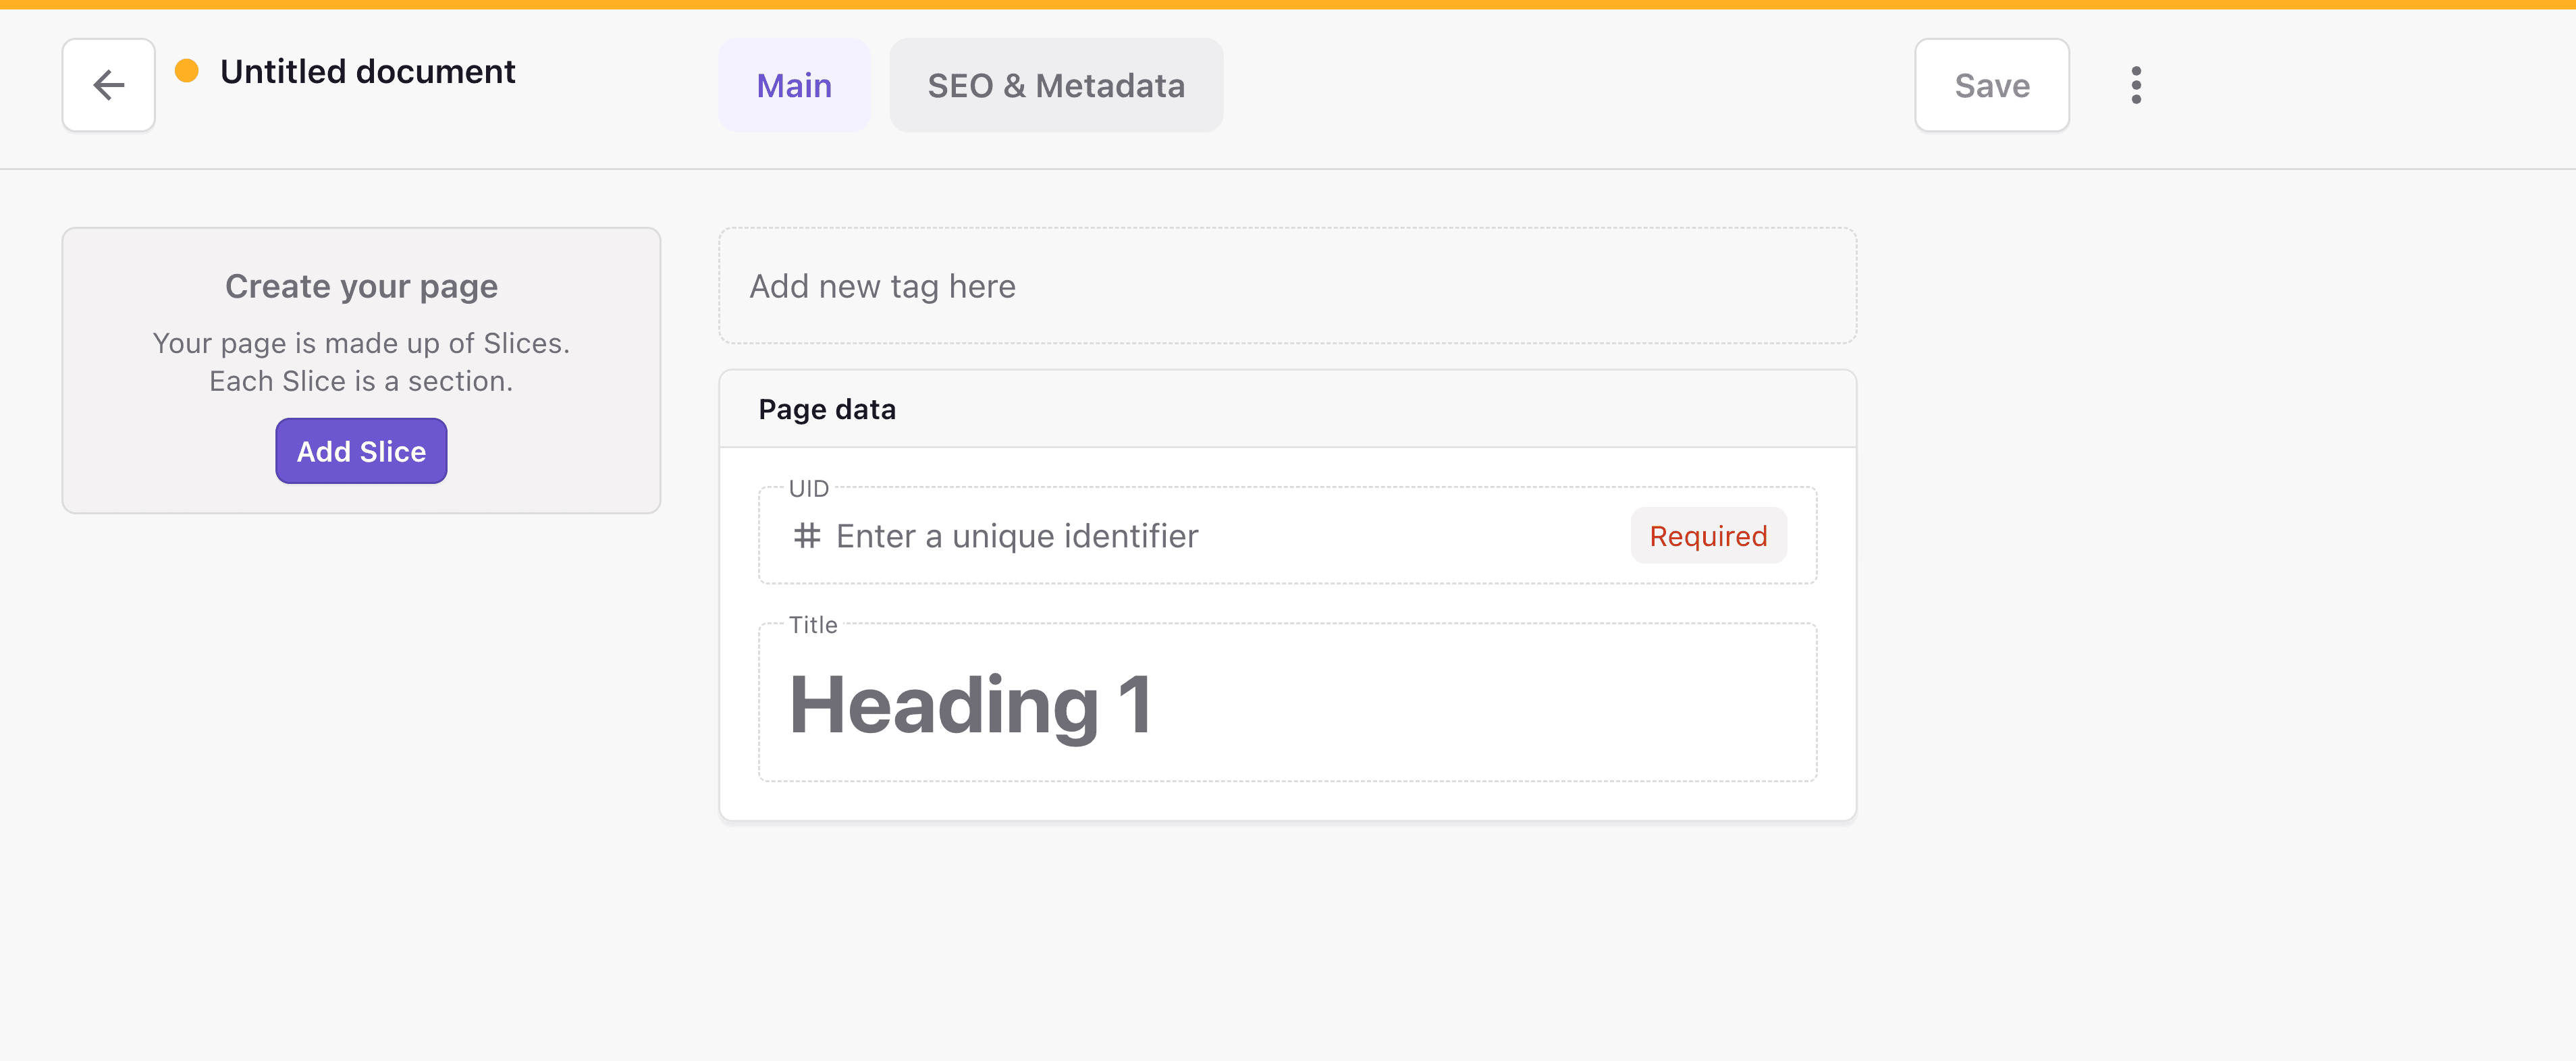Image resolution: width=2576 pixels, height=1061 pixels.
Task: Open the three-dot overflow menu
Action: click(2136, 85)
